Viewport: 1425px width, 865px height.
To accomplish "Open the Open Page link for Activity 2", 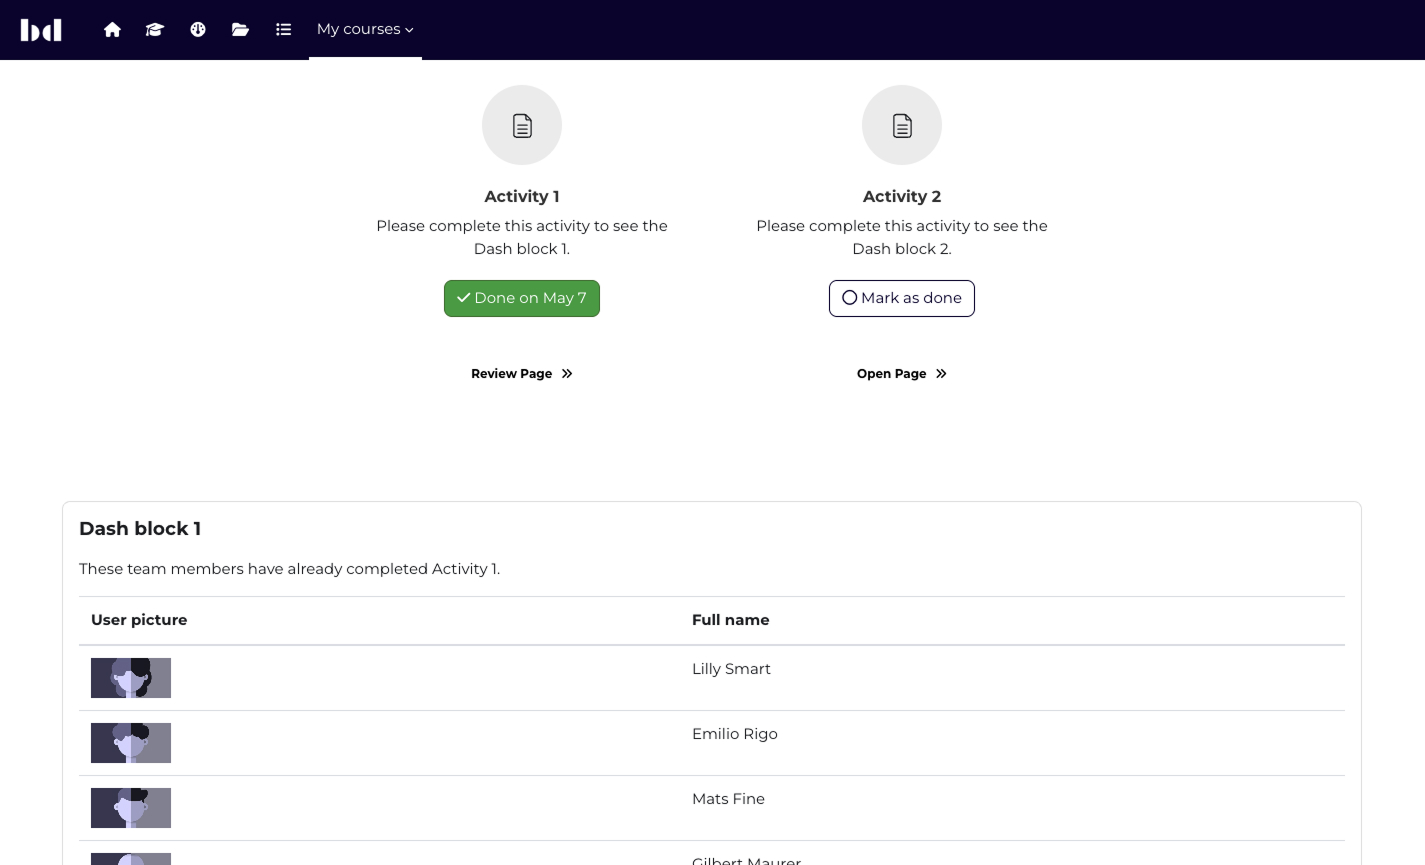I will 901,374.
